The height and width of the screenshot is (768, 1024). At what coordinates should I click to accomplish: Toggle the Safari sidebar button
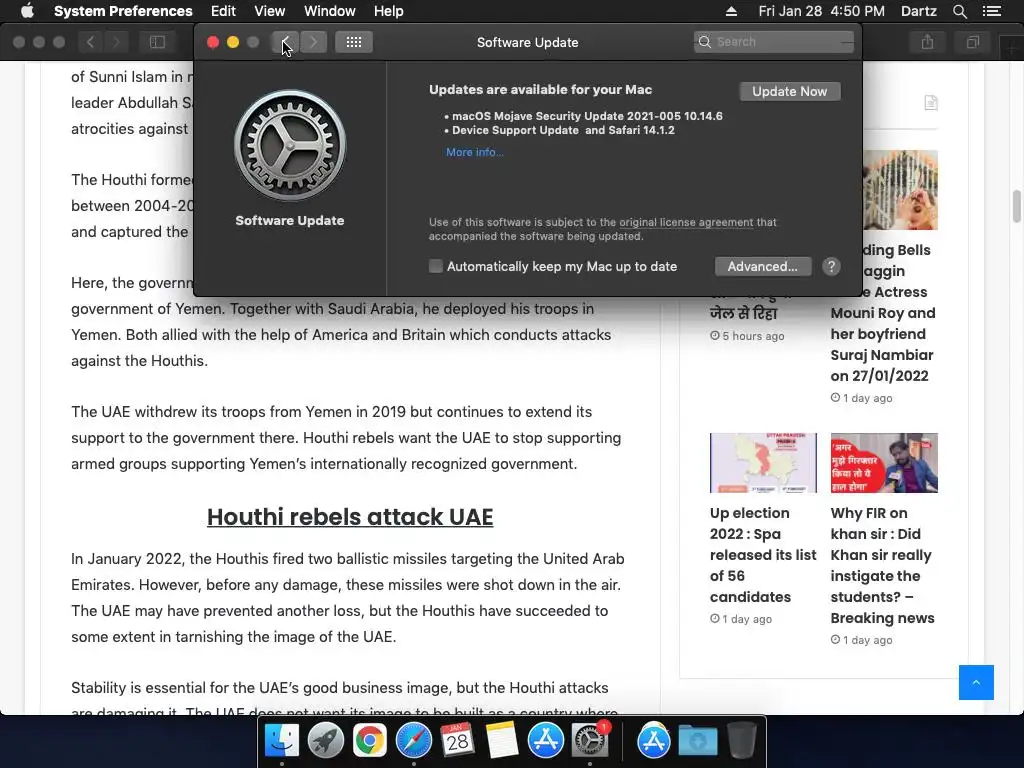click(157, 42)
